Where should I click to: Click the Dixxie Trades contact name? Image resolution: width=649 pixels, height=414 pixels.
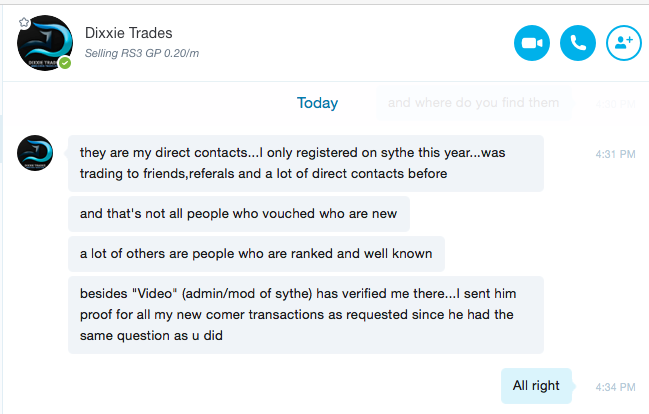pyautogui.click(x=128, y=33)
